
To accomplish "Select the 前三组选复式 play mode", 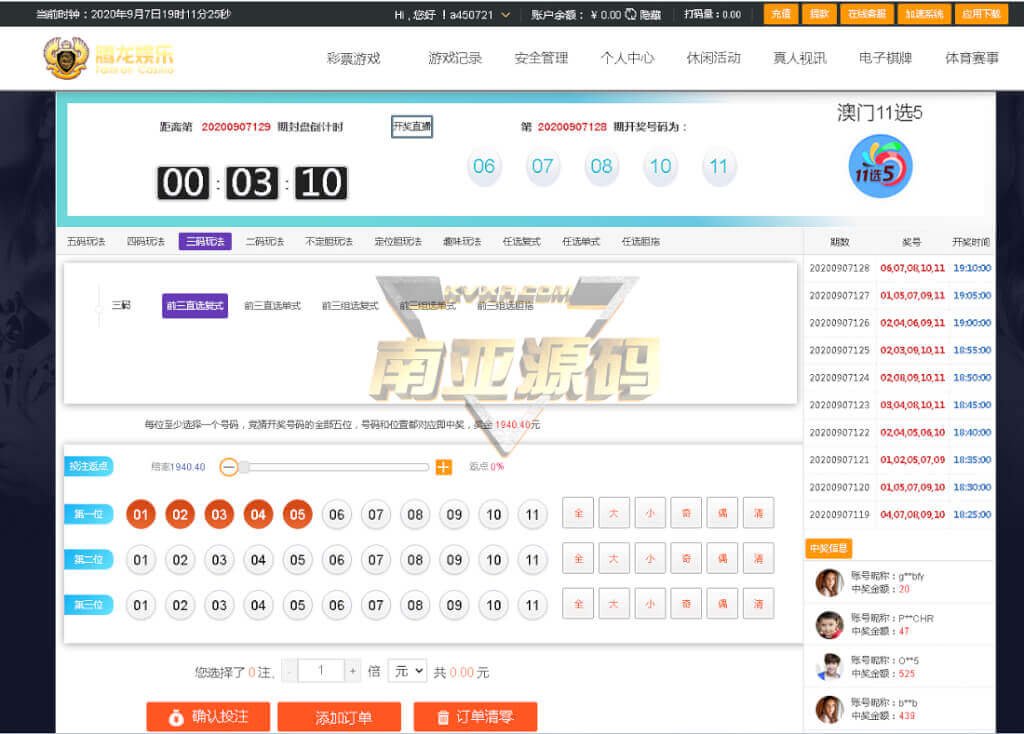I will [350, 306].
